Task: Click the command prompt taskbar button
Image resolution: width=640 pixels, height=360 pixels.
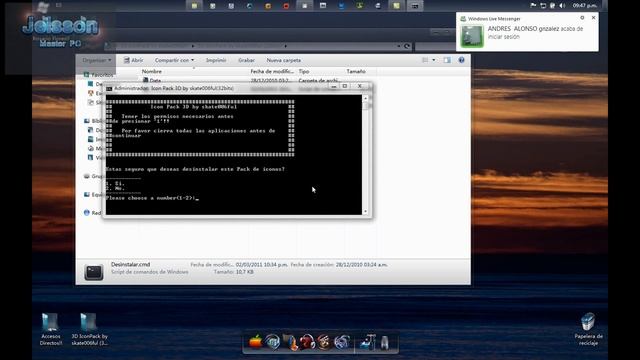Action: pyautogui.click(x=415, y=6)
